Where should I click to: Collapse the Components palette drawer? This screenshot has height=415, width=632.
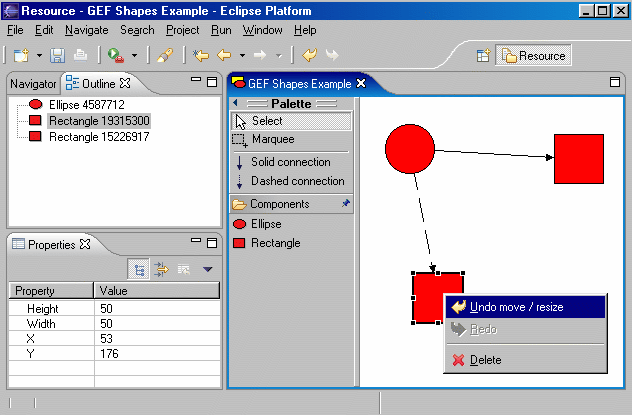pos(278,204)
